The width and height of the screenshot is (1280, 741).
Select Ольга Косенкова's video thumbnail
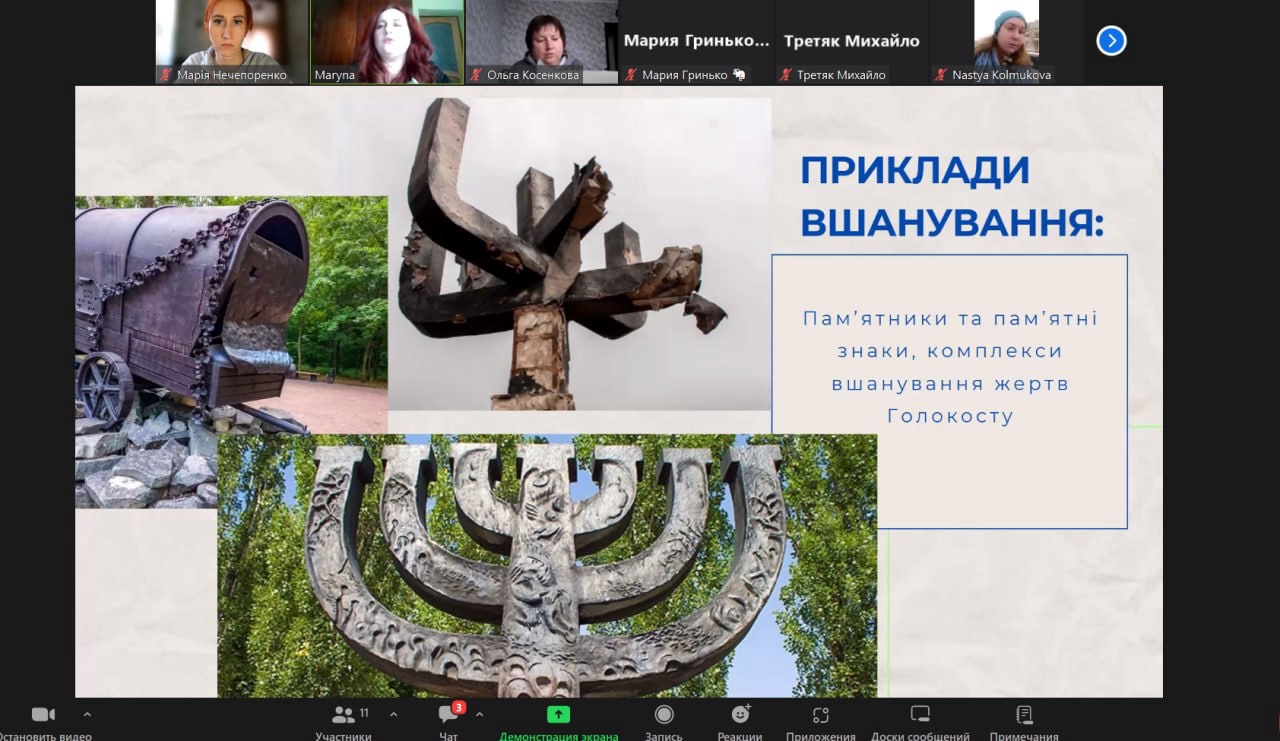click(x=542, y=41)
